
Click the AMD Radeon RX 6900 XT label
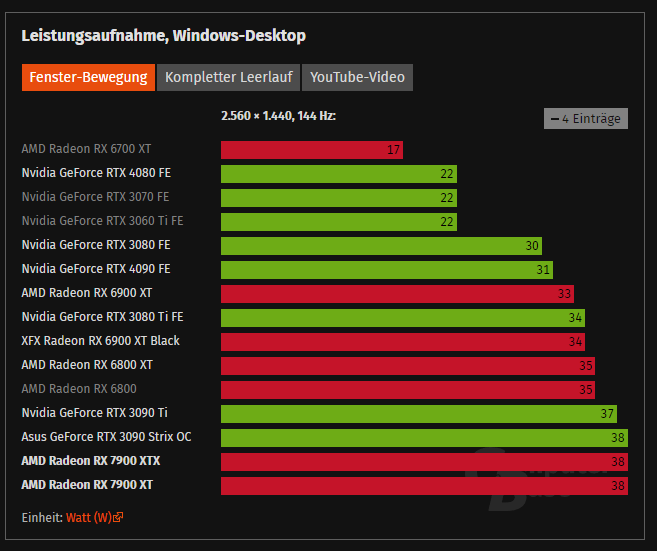[87, 293]
